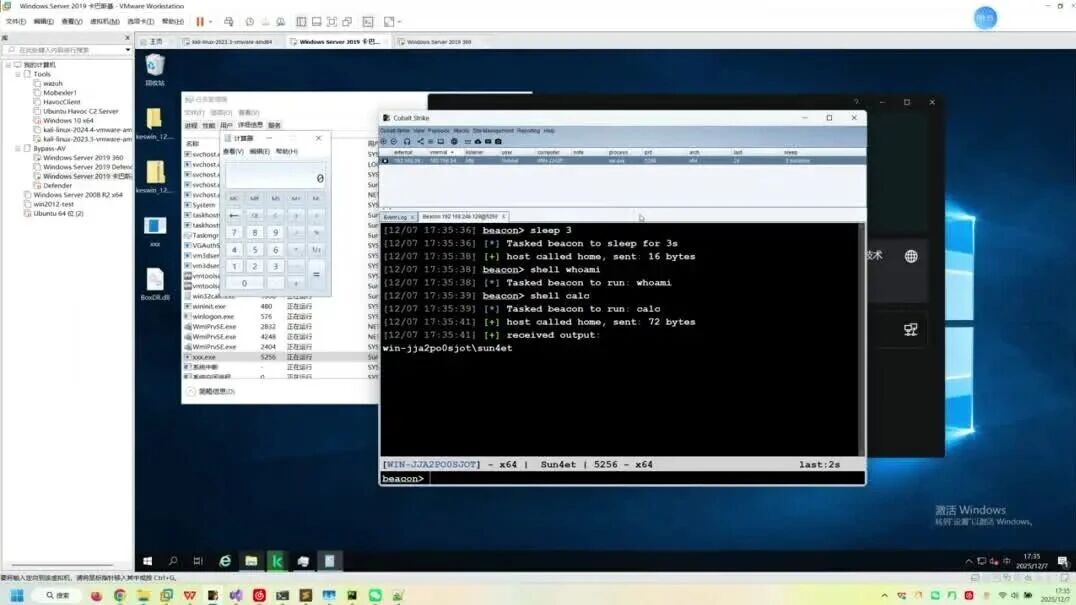Open Calculator 查看(V) menu
Screen dimensions: 1076x605
pyautogui.click(x=233, y=152)
